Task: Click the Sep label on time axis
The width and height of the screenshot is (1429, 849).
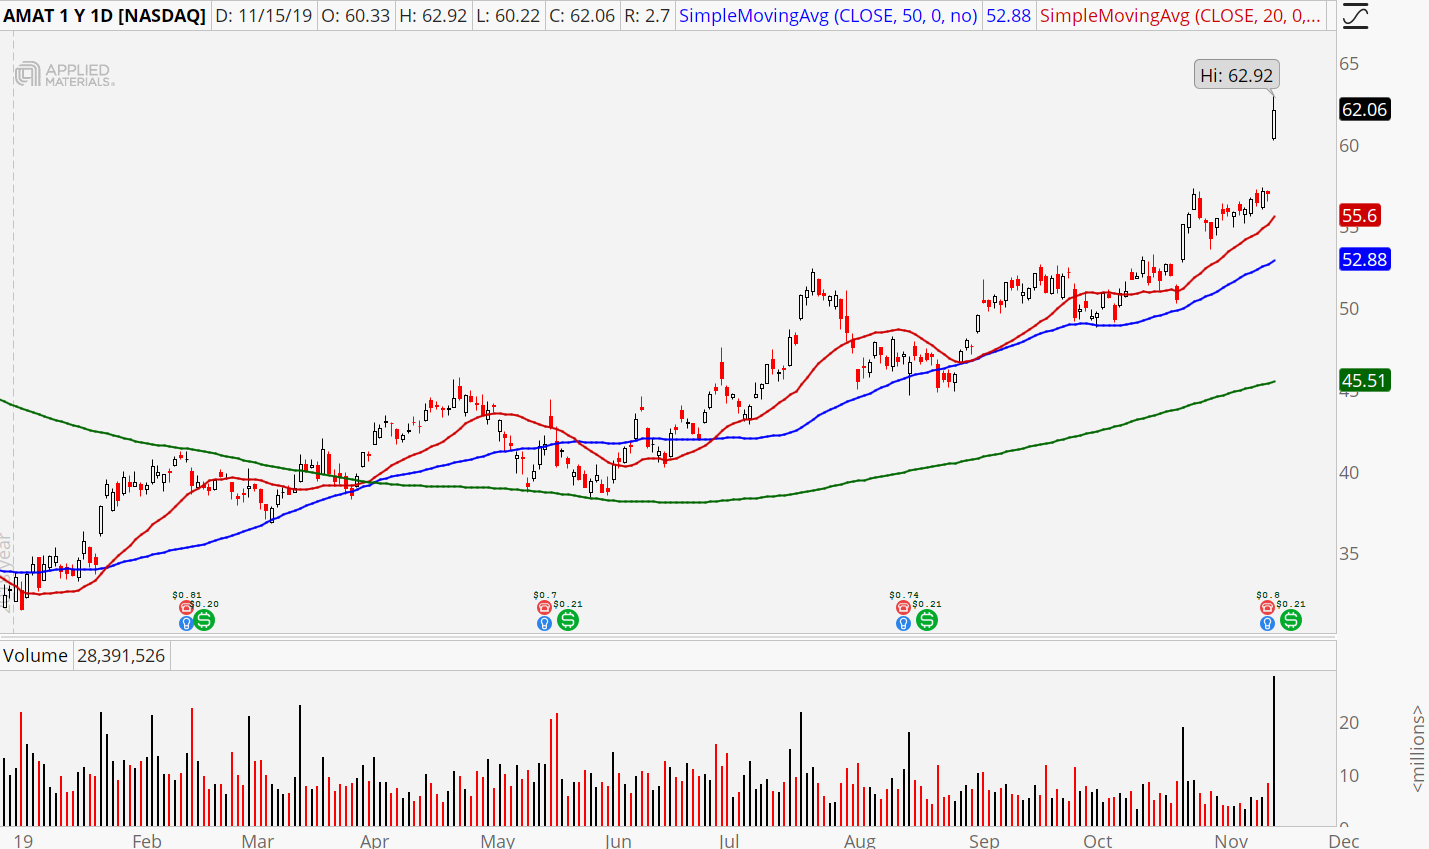Action: coord(984,840)
